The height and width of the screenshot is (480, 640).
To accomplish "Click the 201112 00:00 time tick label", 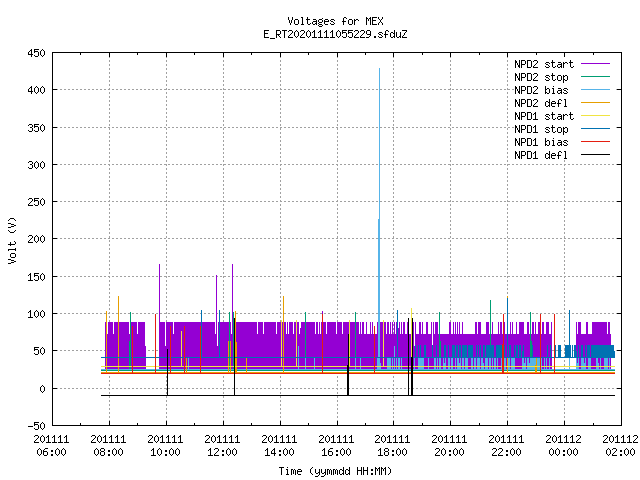I will pyautogui.click(x=564, y=446).
